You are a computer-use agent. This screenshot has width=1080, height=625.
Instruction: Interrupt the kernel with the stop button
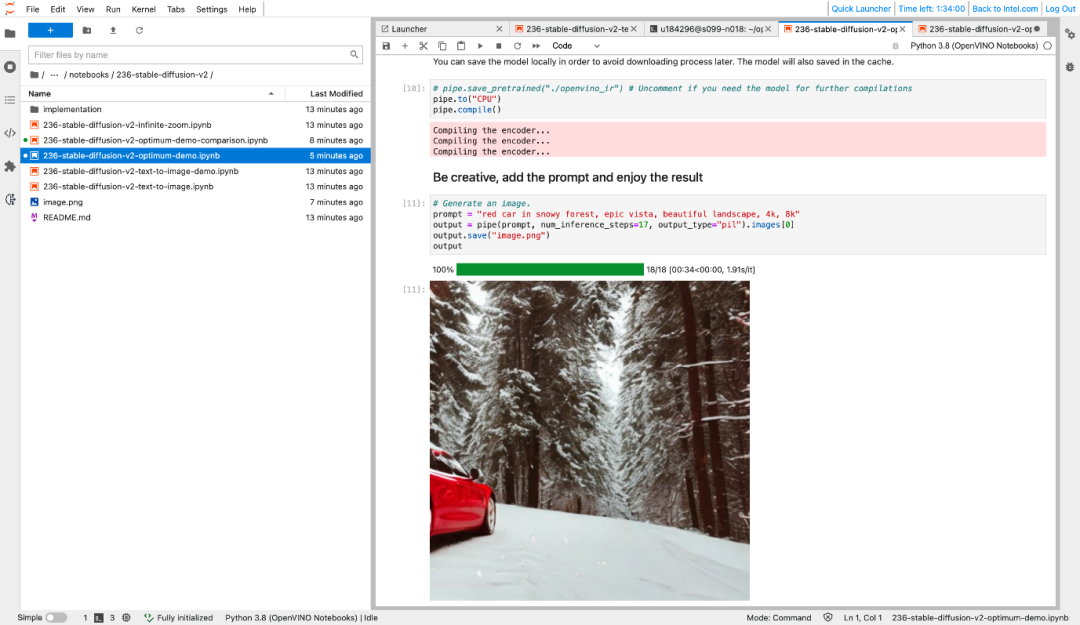499,46
